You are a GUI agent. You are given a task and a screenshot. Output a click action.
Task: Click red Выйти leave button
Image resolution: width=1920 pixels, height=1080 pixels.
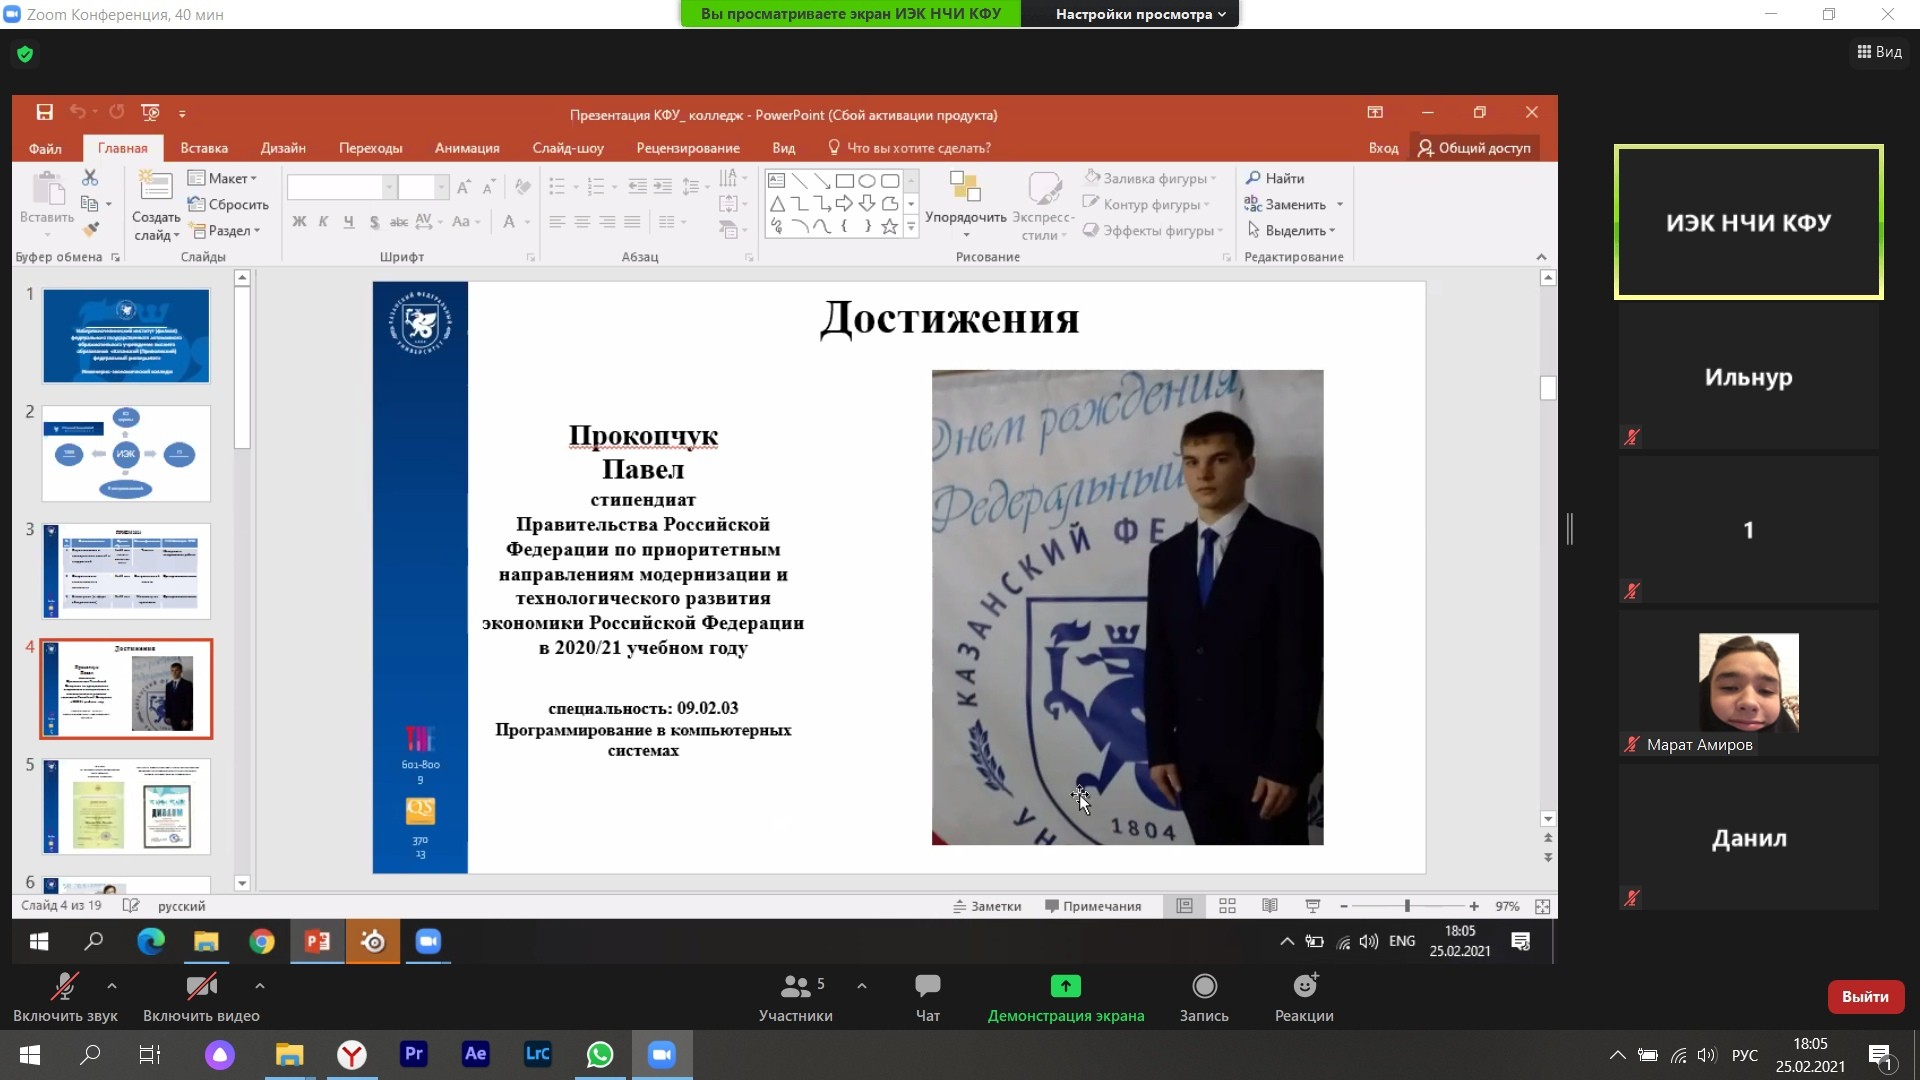1865,997
